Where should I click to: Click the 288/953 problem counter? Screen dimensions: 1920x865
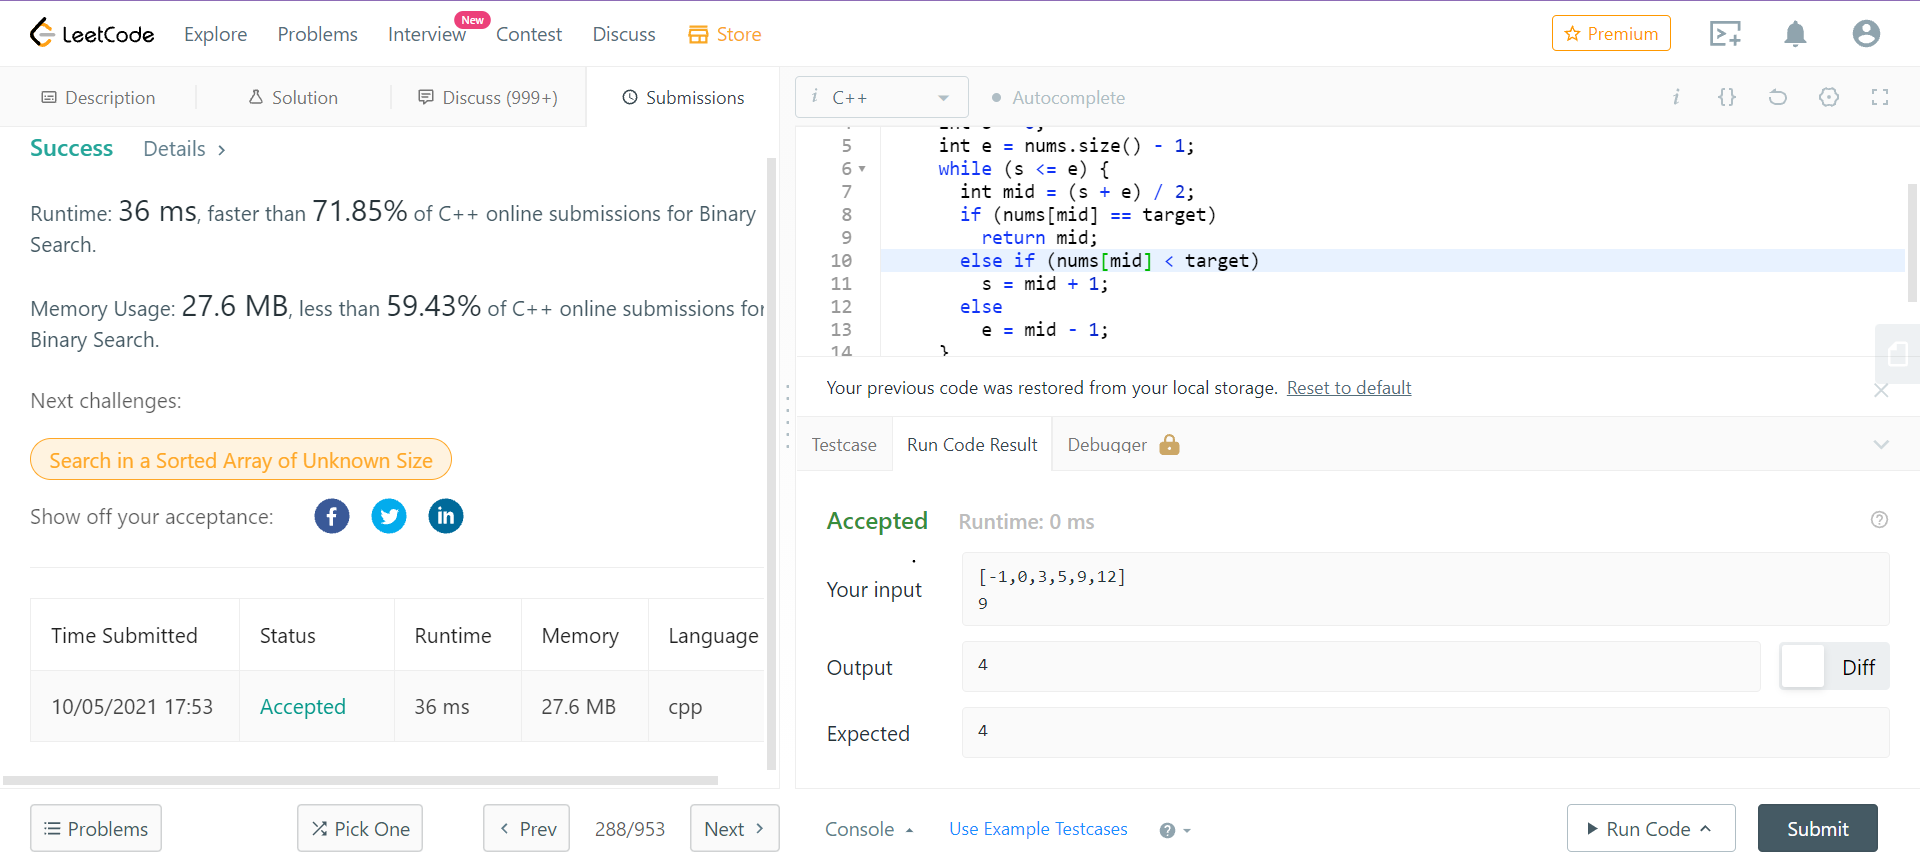[x=630, y=829]
